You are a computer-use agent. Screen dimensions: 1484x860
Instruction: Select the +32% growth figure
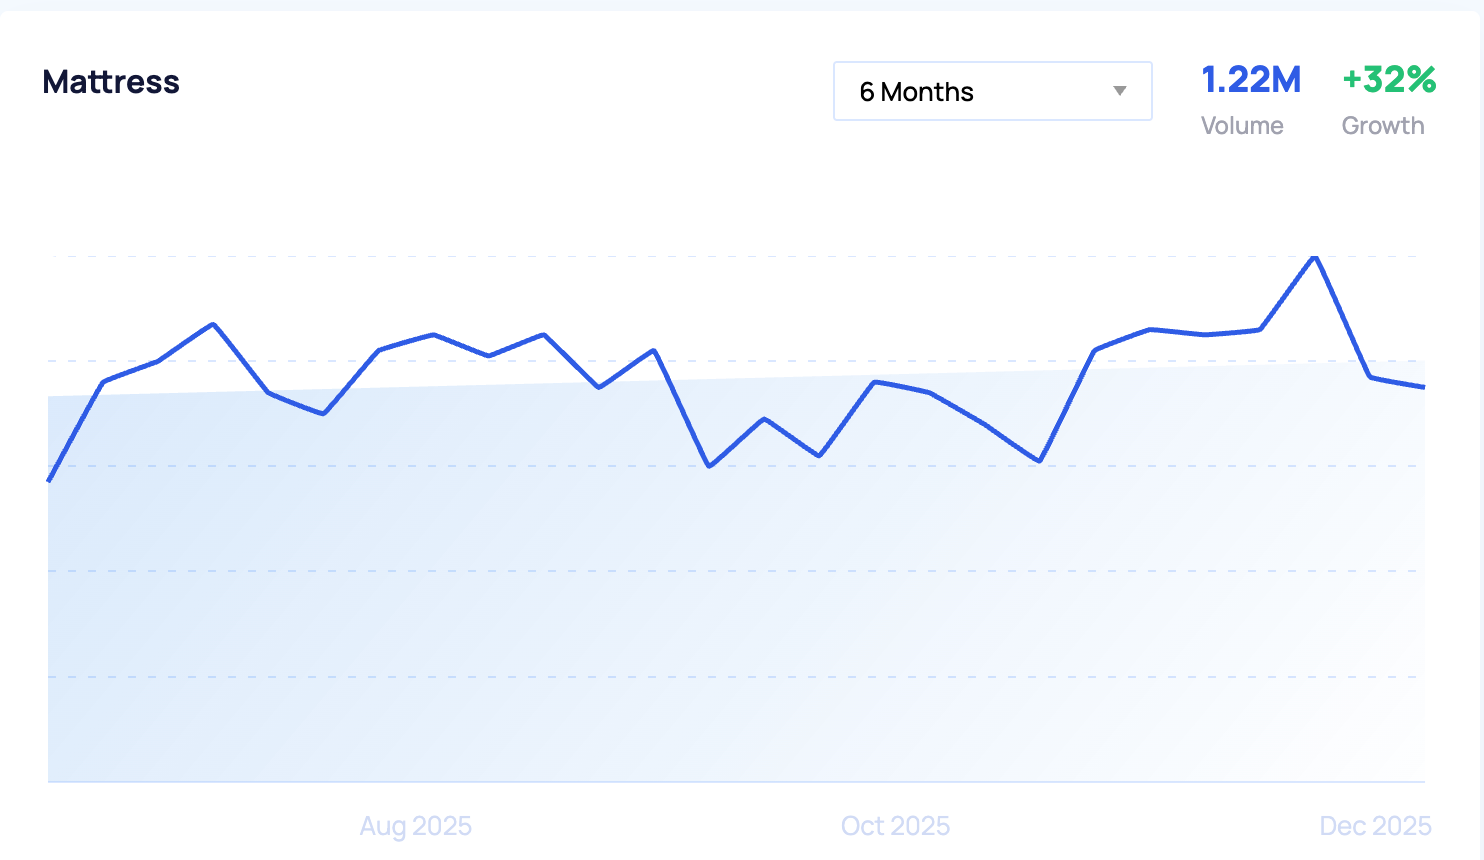pyautogui.click(x=1389, y=80)
